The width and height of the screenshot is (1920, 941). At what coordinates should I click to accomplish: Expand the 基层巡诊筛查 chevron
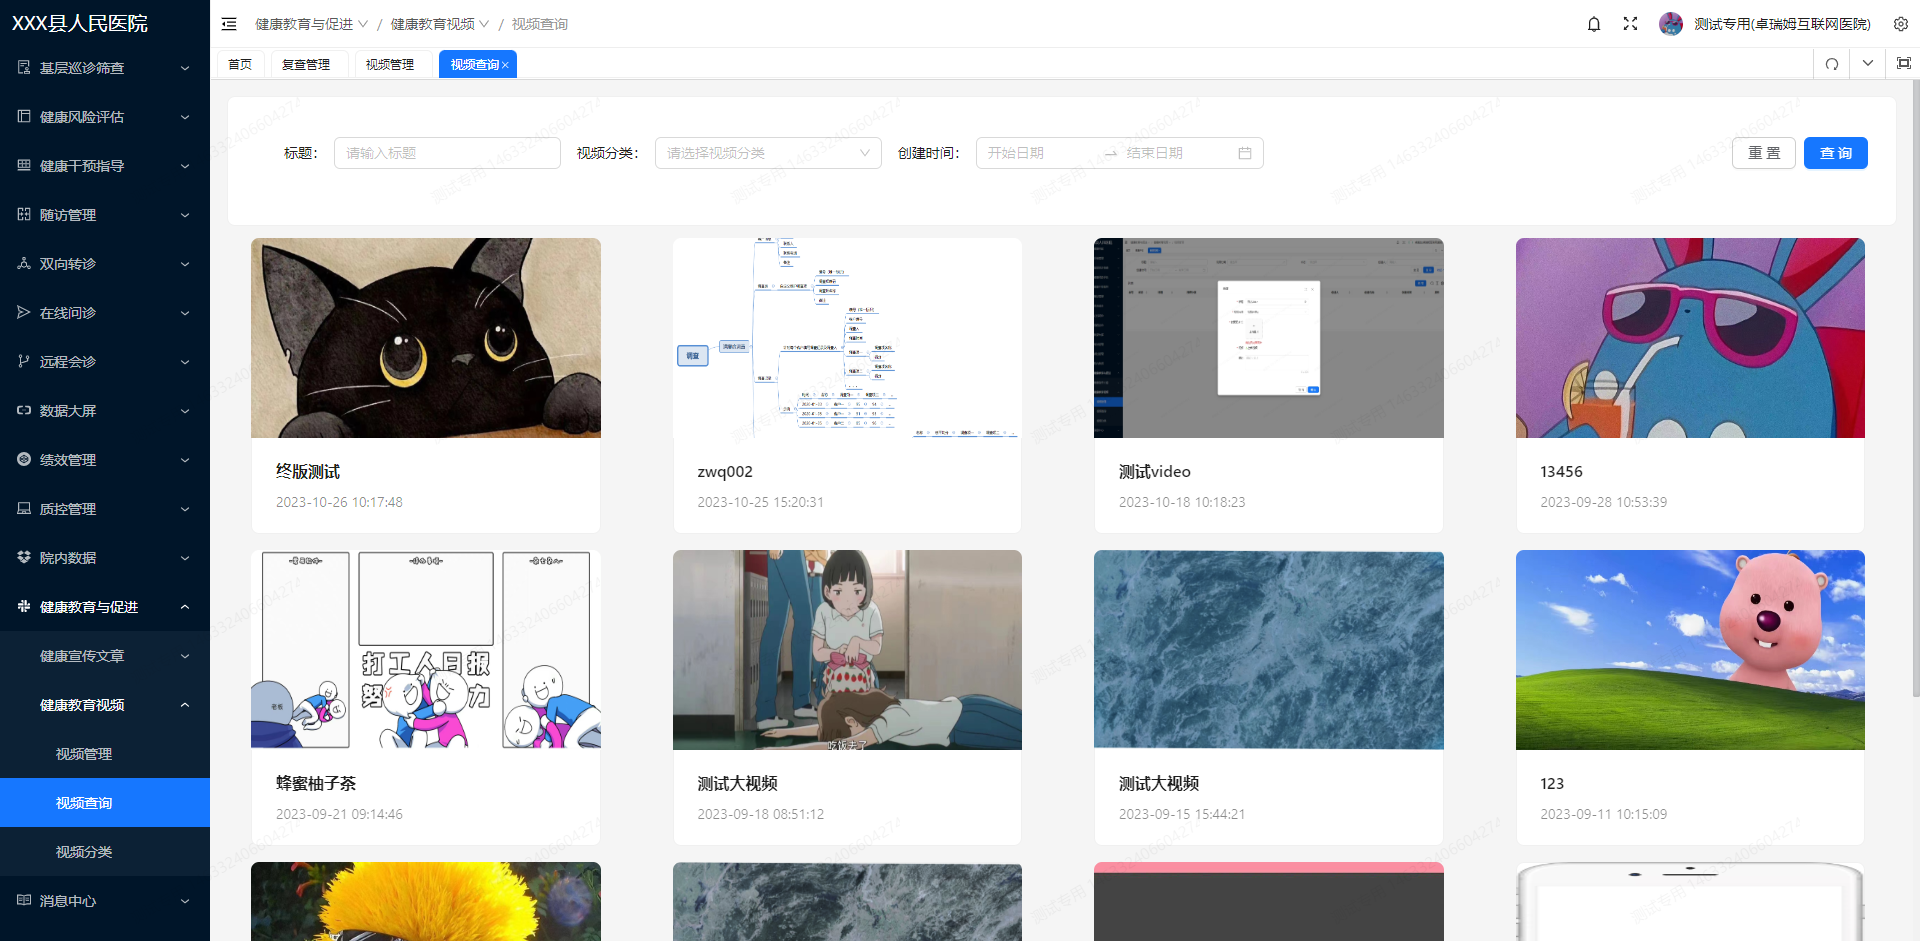pyautogui.click(x=185, y=68)
